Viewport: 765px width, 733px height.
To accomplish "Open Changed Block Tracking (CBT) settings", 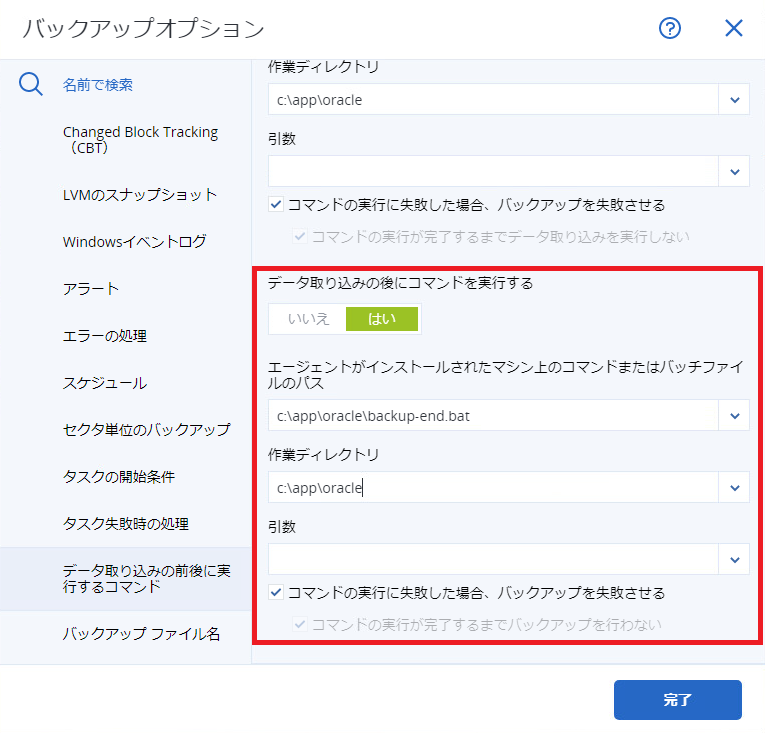I will [140, 140].
